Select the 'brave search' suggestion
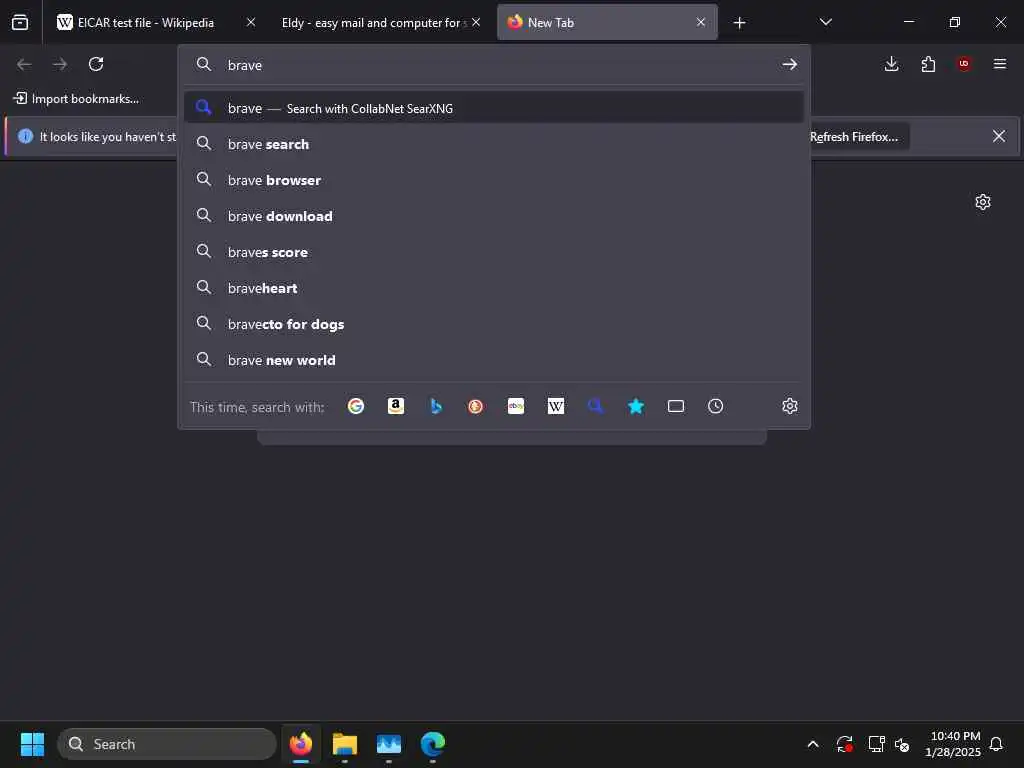 (494, 144)
